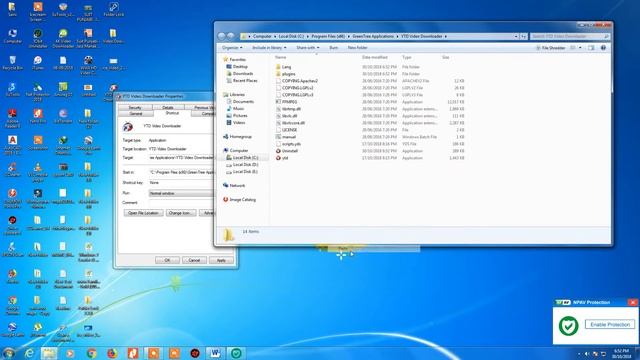Click OK in Properties dialog
Viewport: 640px width, 360px height.
pos(167,260)
